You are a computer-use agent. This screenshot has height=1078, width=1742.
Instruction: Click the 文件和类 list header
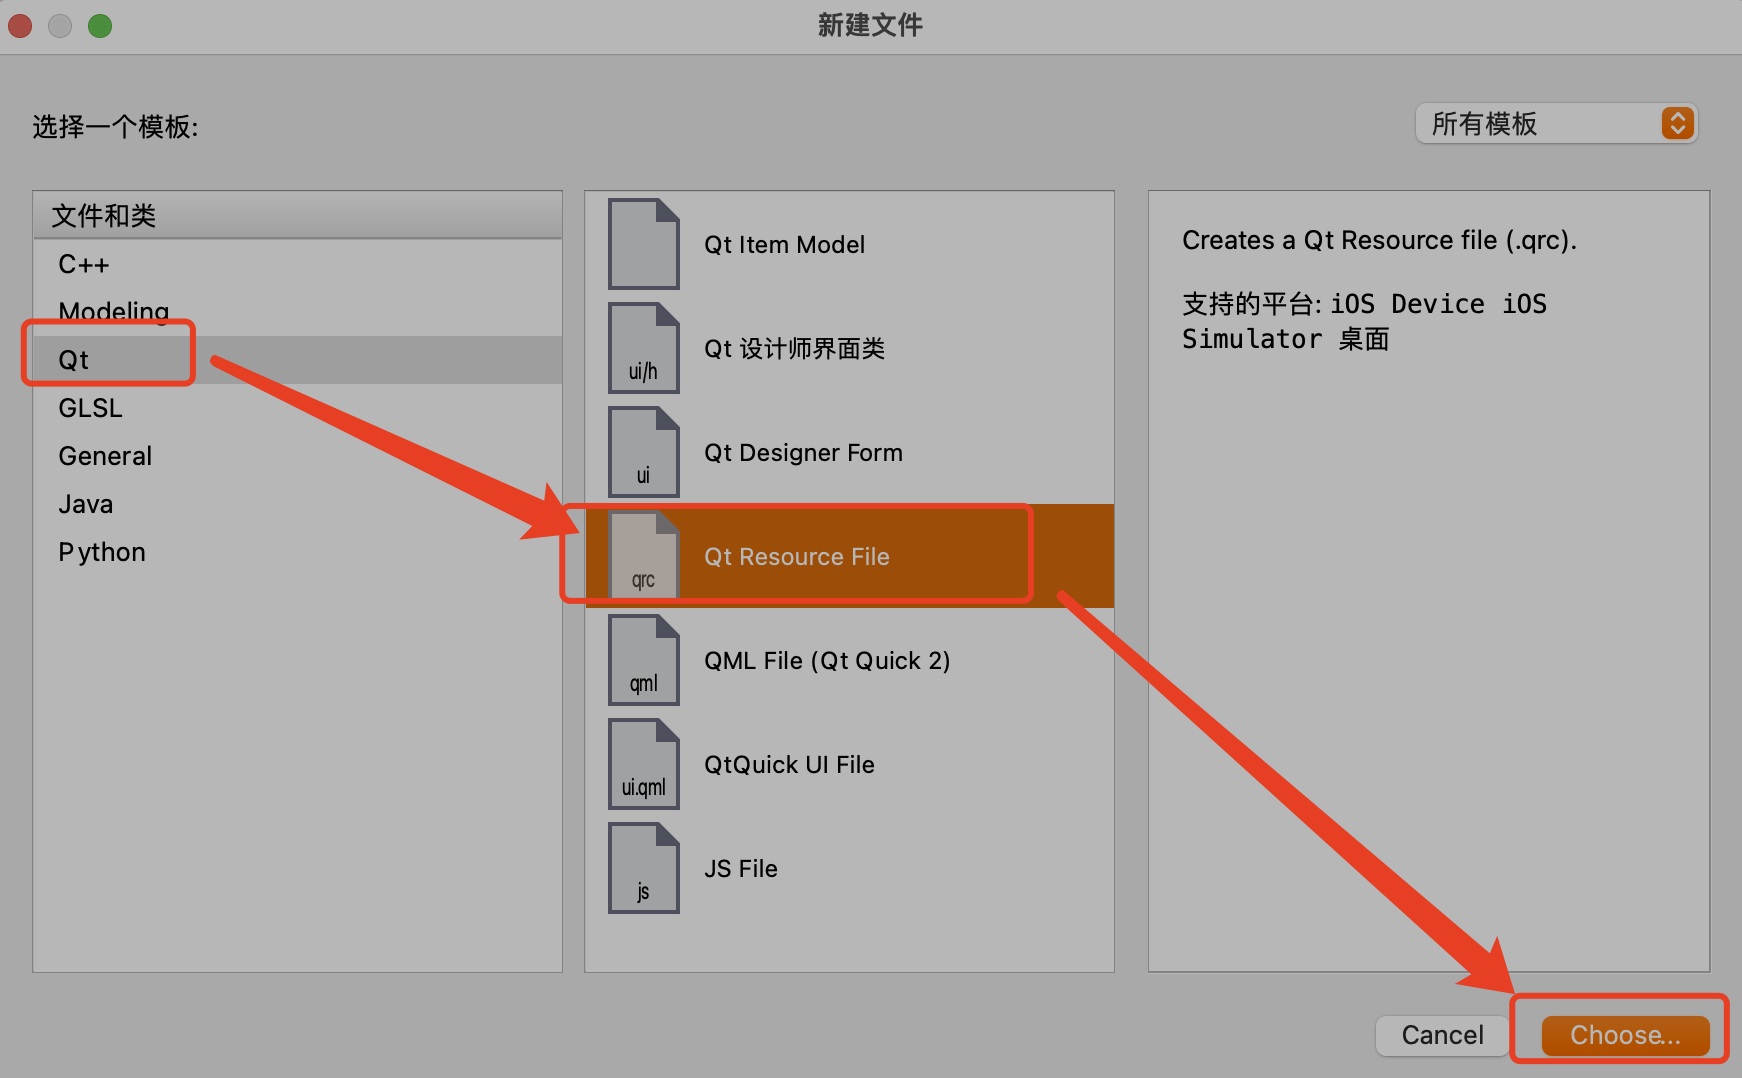click(x=298, y=215)
